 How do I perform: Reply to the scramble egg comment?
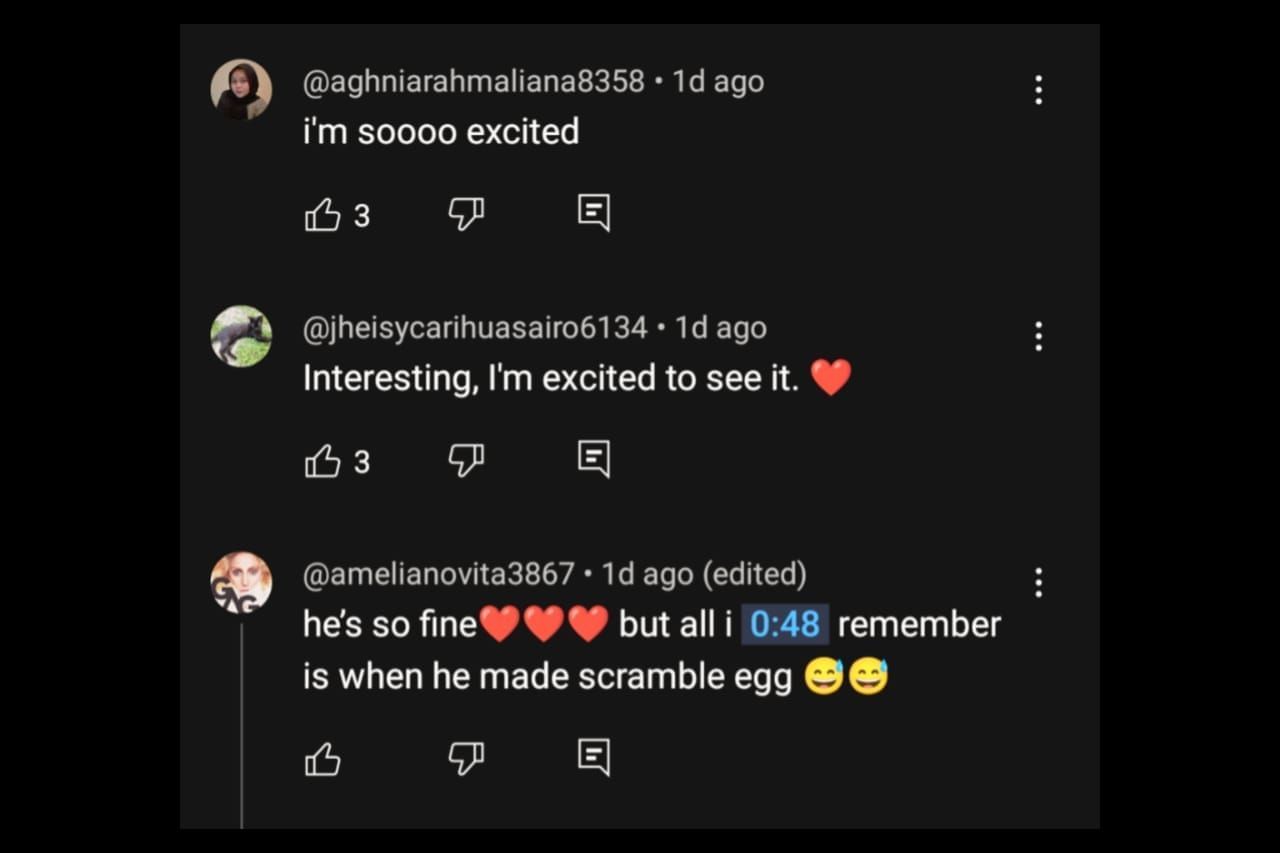(x=594, y=758)
